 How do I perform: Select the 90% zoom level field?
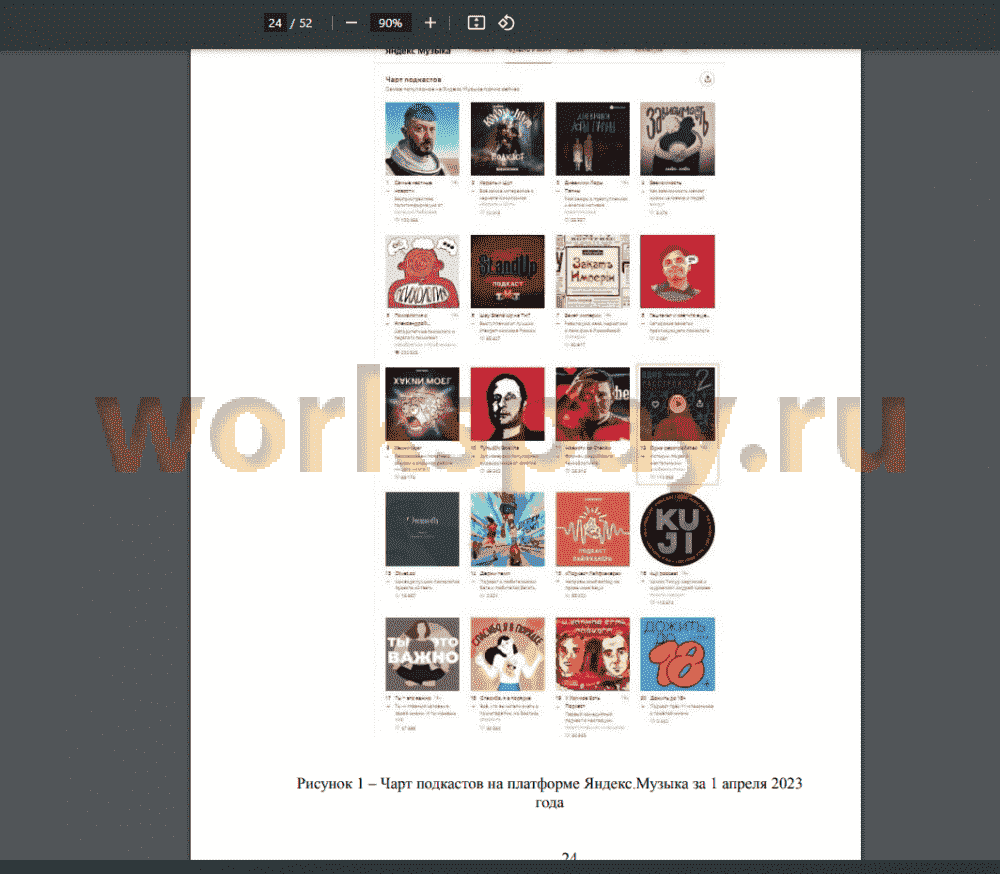click(390, 23)
